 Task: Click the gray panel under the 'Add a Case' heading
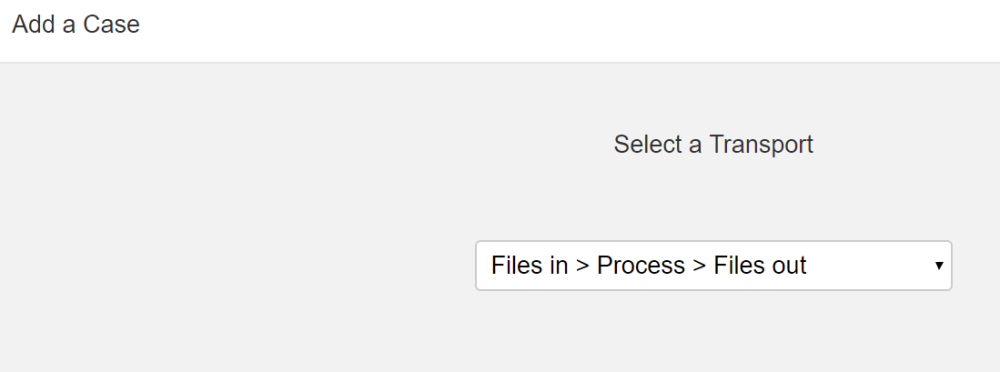coord(236,128)
